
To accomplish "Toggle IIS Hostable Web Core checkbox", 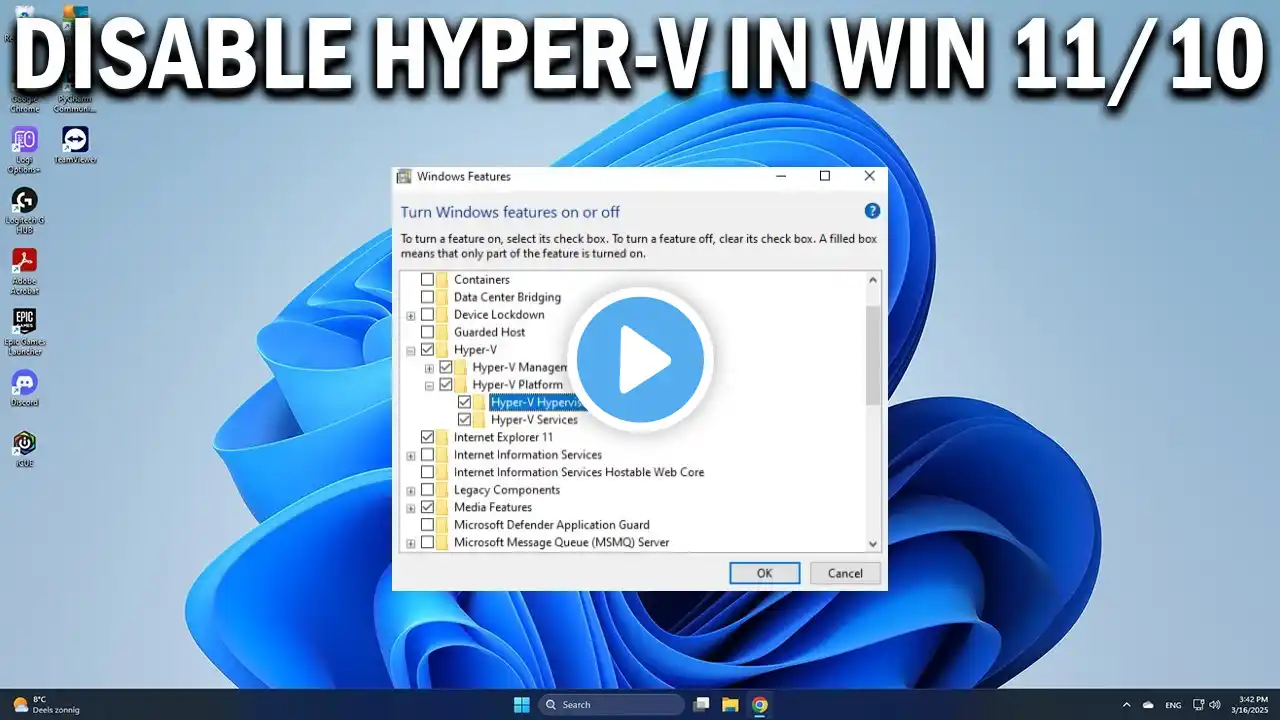I will [428, 472].
